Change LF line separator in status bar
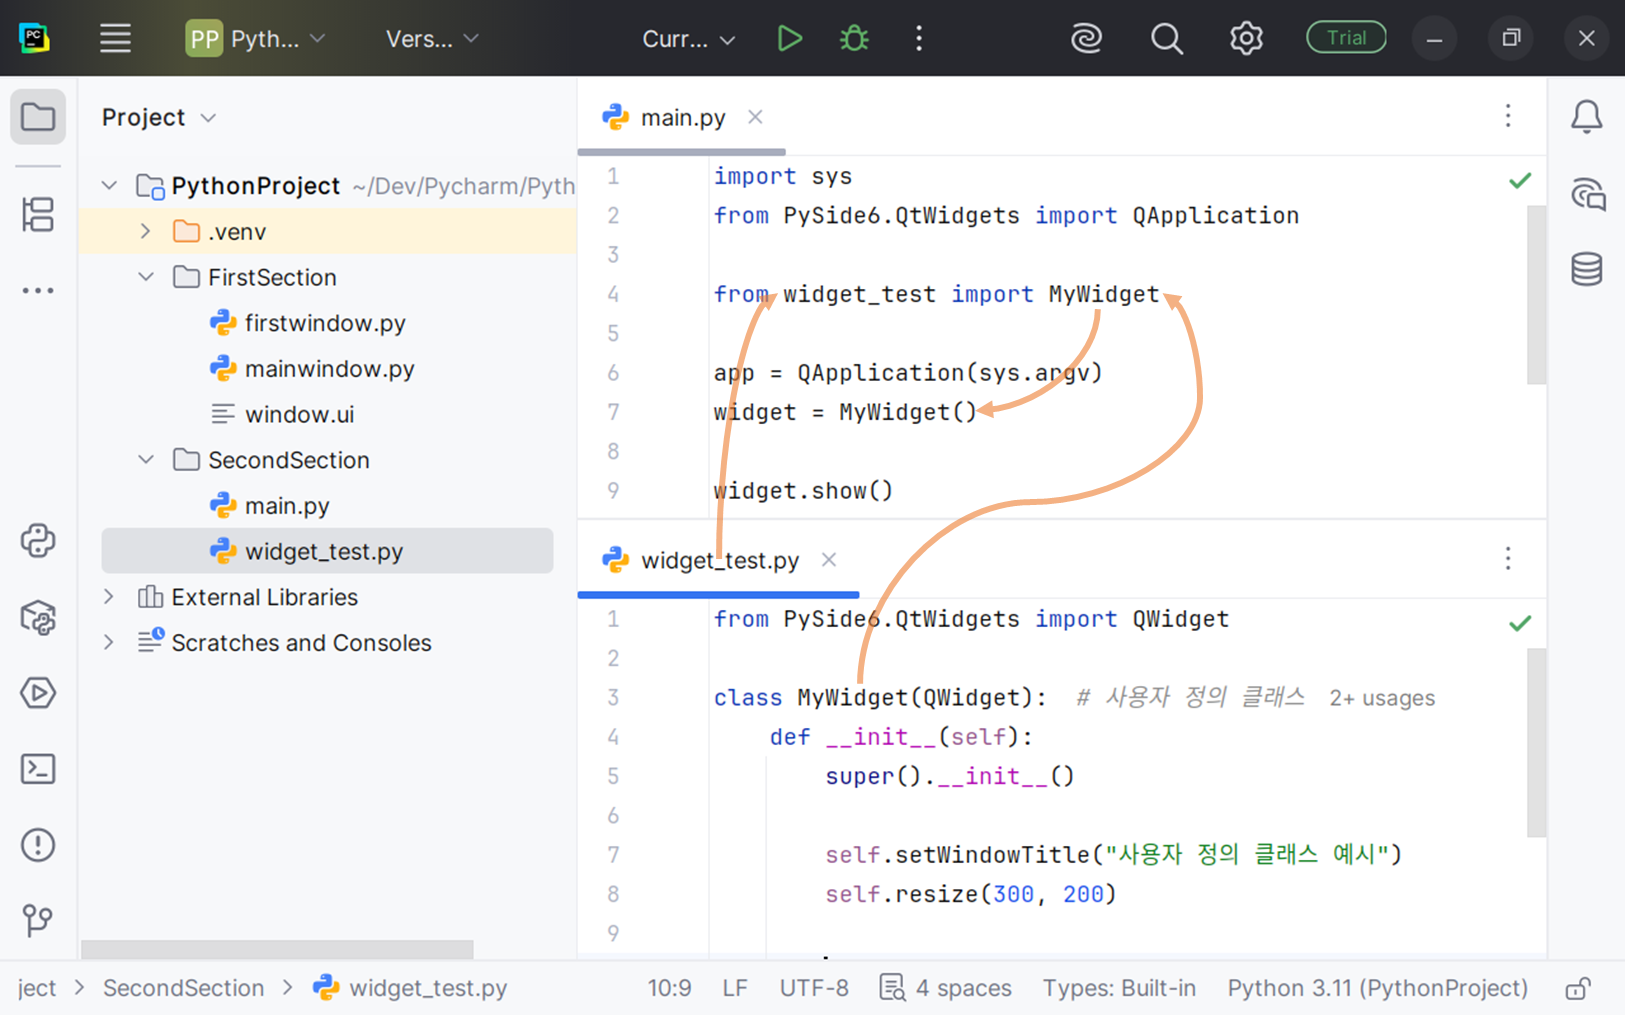Image resolution: width=1625 pixels, height=1015 pixels. click(735, 988)
